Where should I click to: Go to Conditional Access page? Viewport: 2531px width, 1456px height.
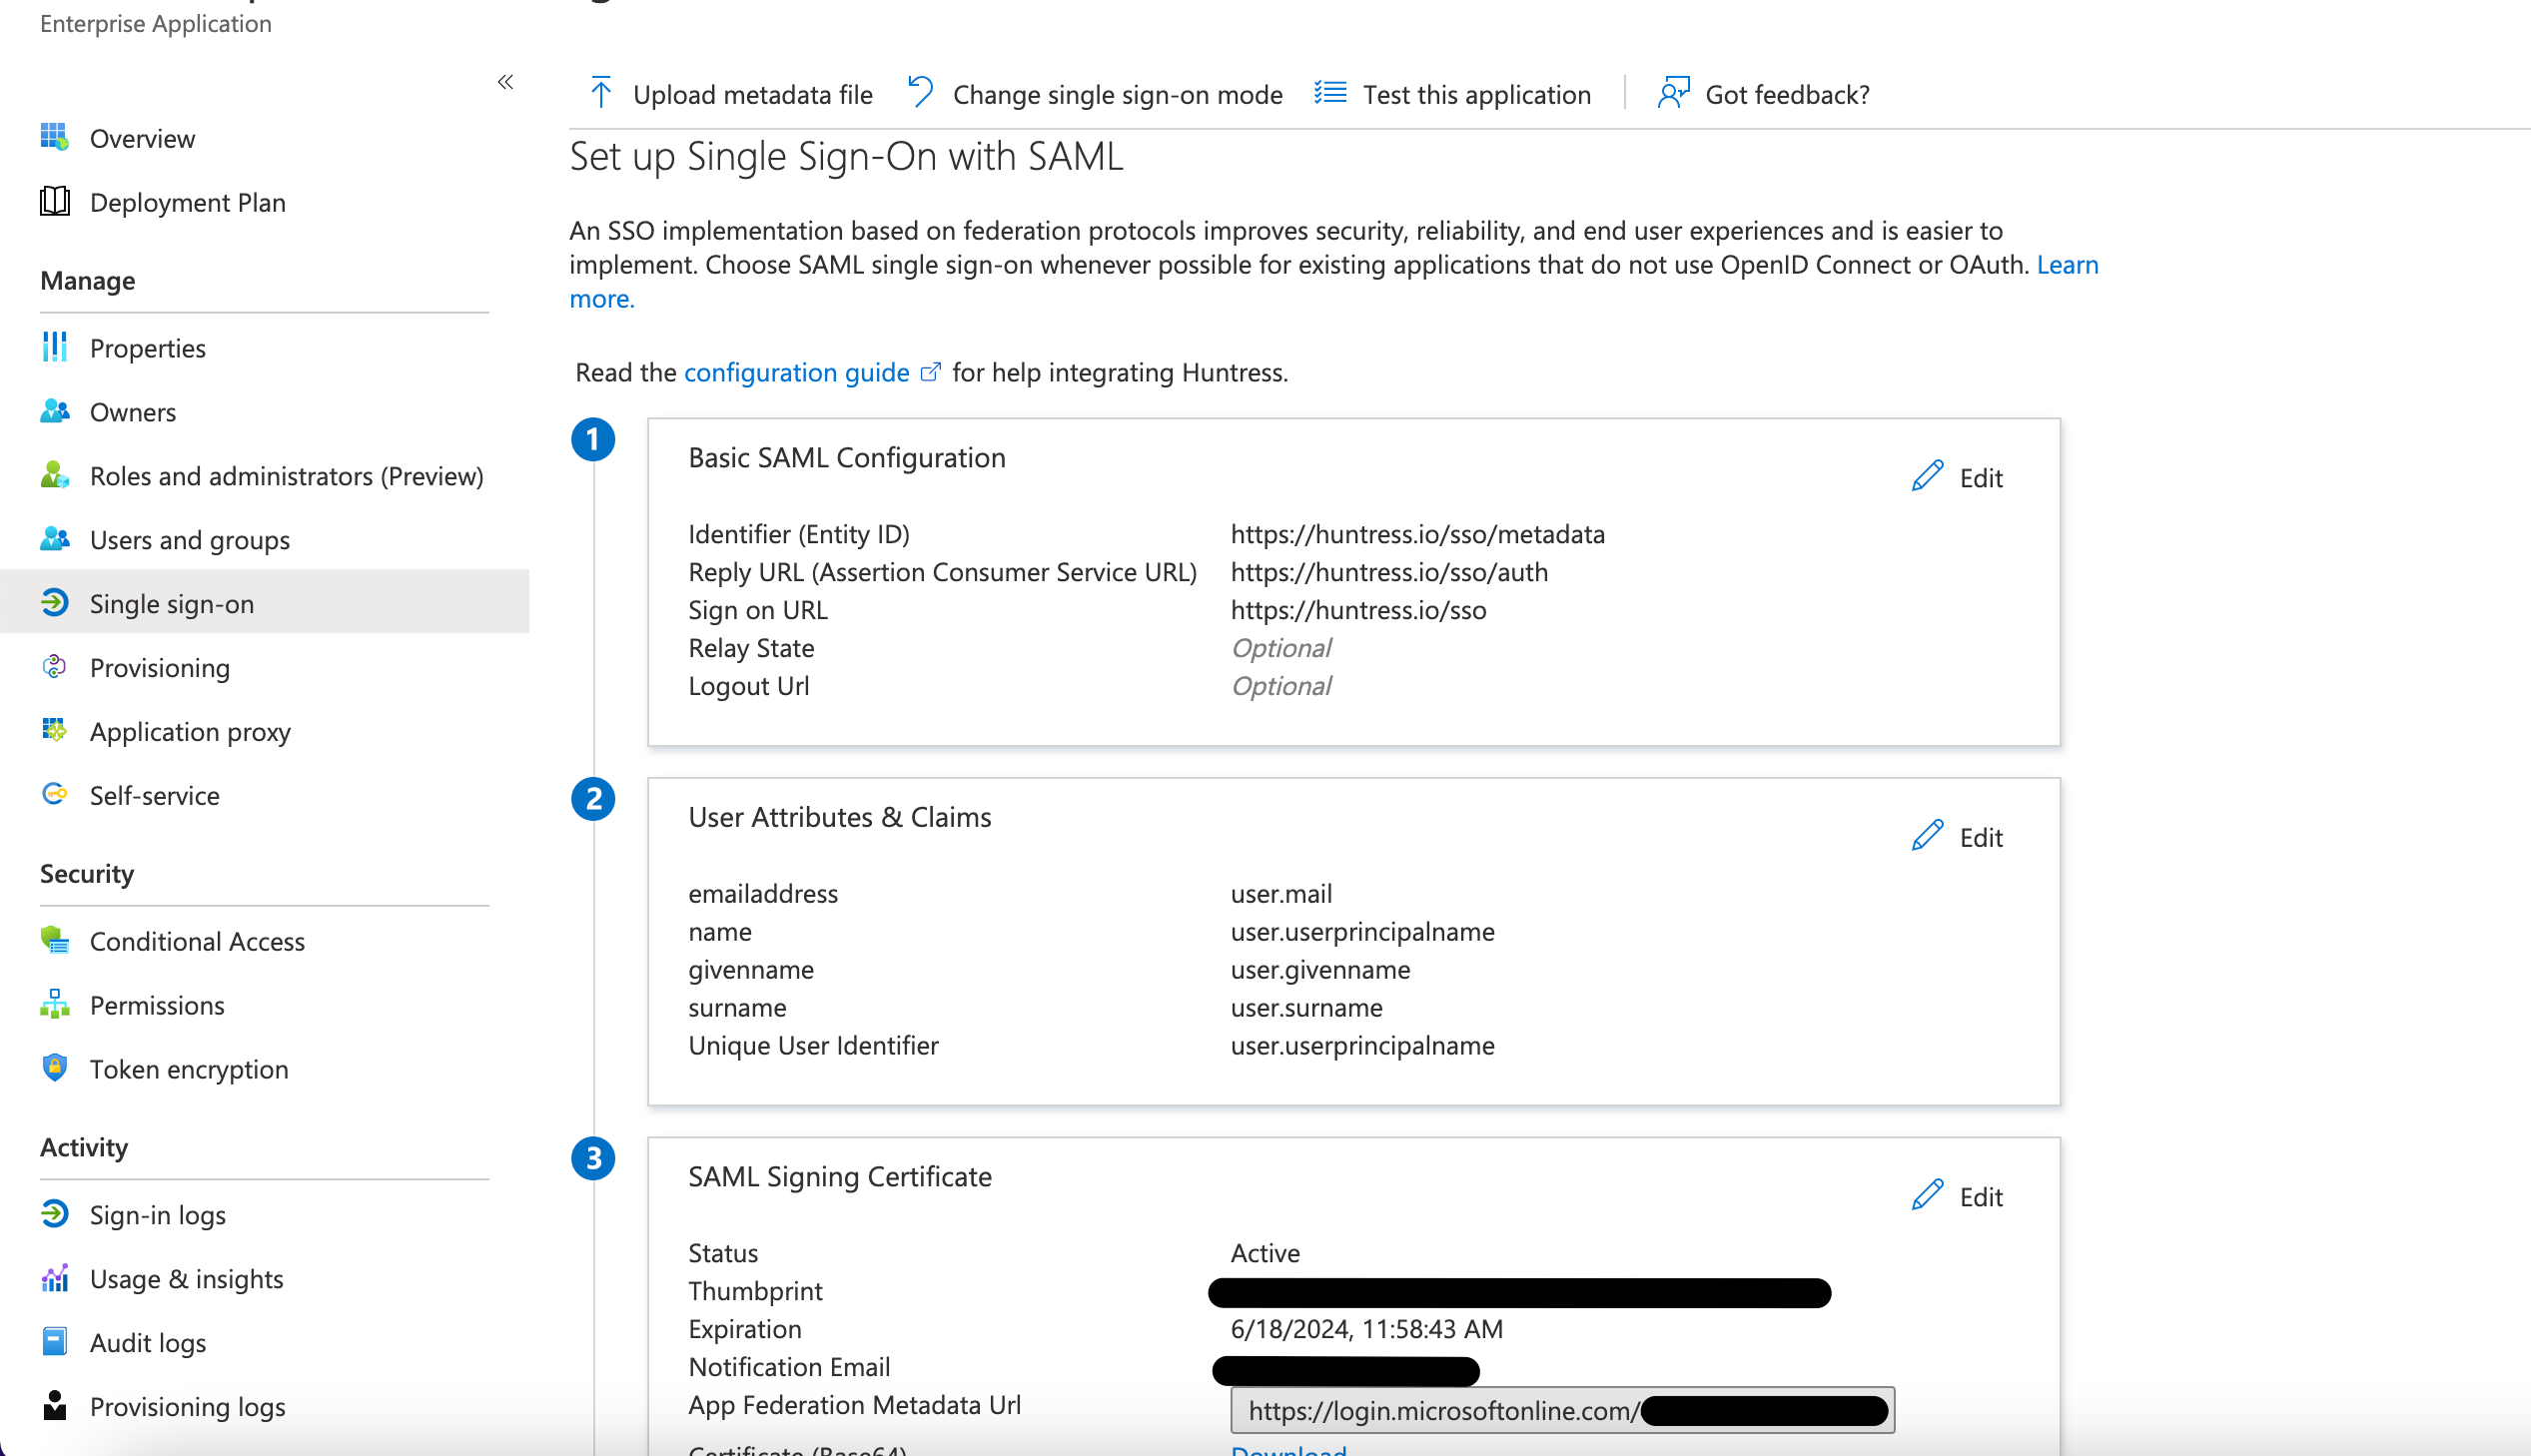(x=197, y=941)
